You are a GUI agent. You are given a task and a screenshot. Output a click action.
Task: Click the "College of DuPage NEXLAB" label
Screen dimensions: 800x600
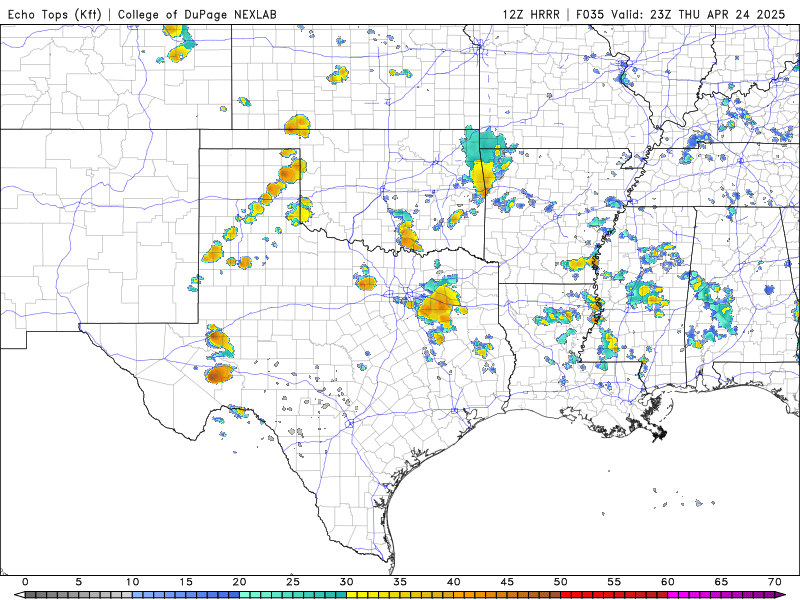197,14
